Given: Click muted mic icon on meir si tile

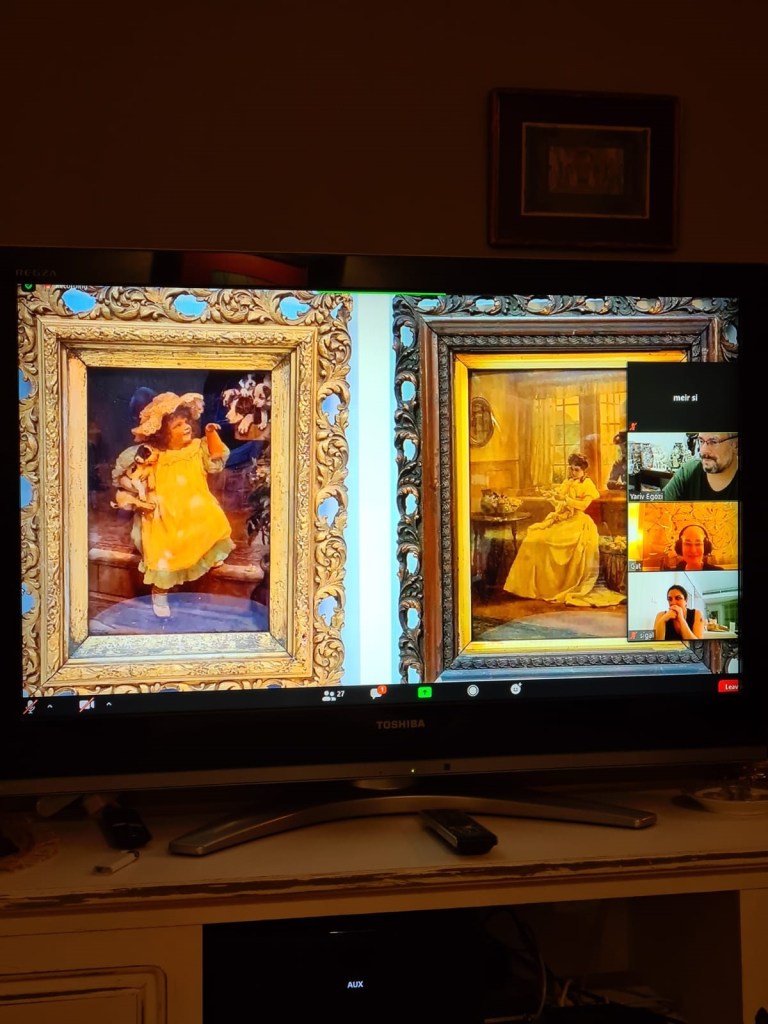Looking at the screenshot, I should pyautogui.click(x=633, y=424).
